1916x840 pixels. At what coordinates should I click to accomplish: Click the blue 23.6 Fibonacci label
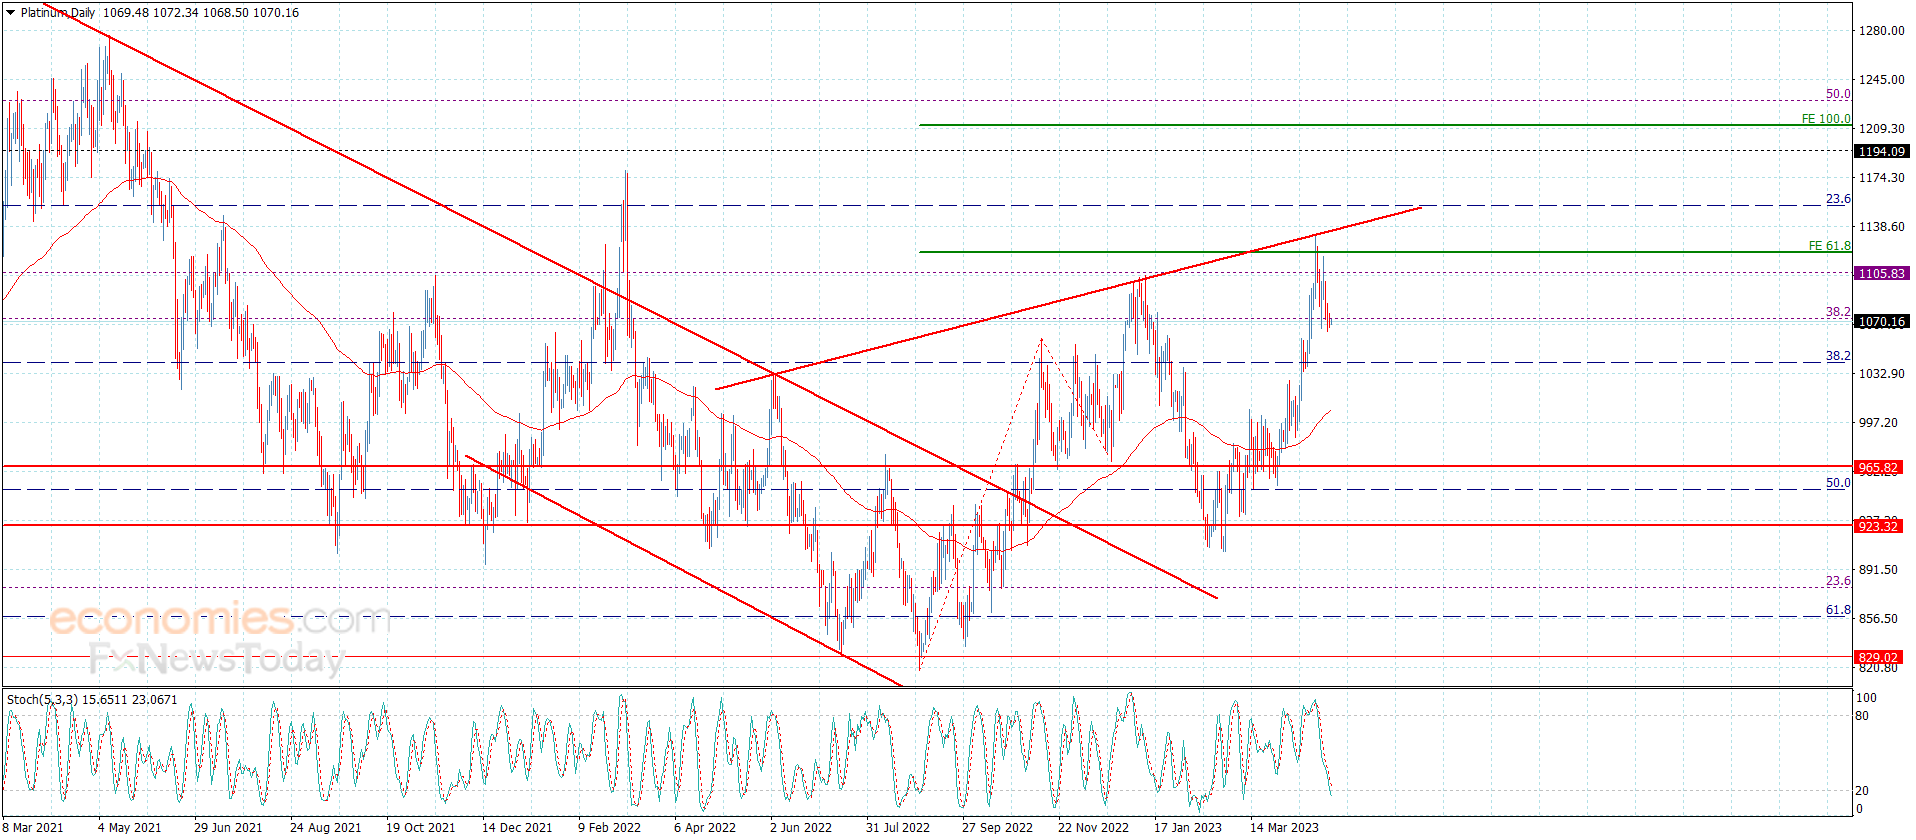(x=1838, y=199)
